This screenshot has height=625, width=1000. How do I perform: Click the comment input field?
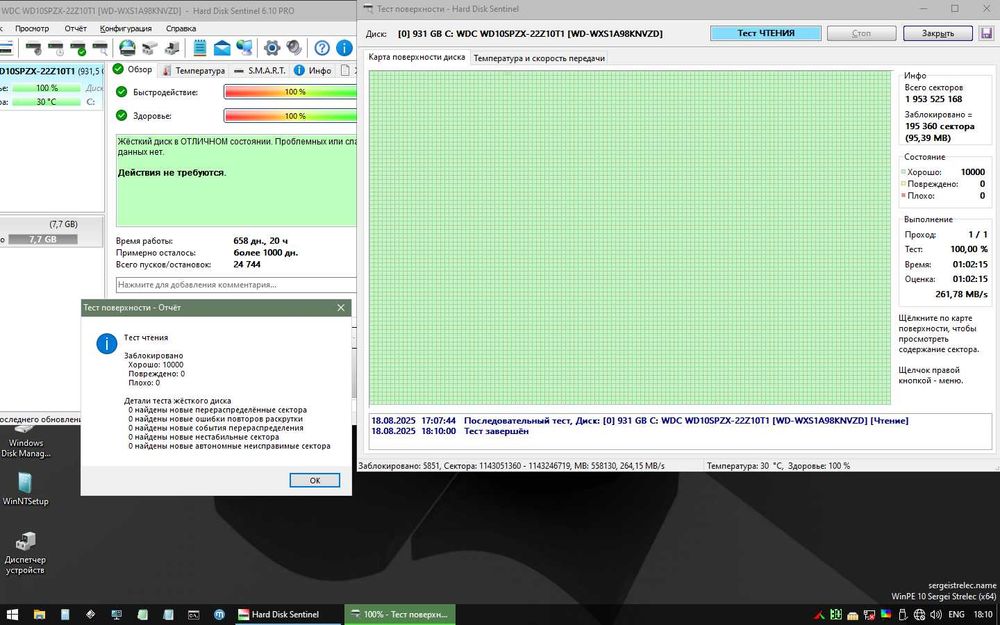click(x=236, y=284)
